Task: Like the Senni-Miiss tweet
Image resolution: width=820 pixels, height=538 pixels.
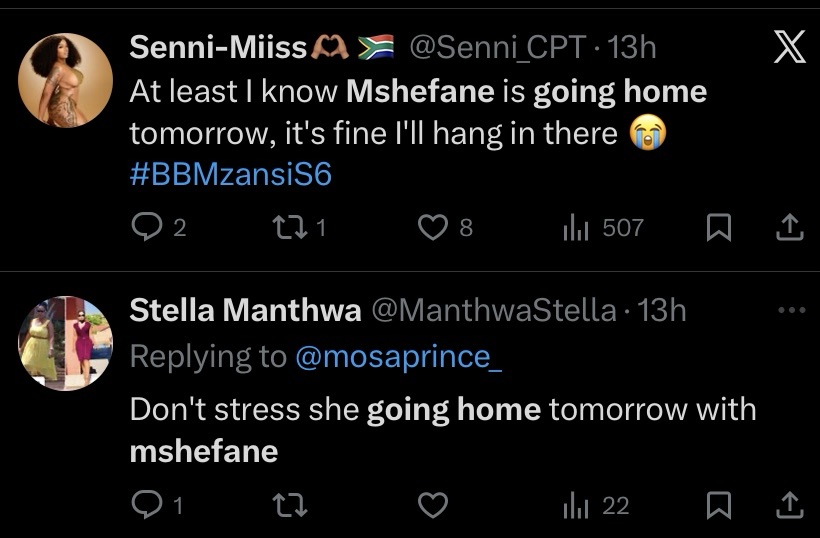Action: (432, 228)
